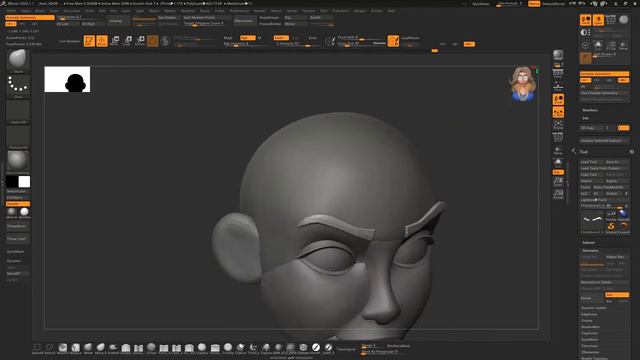Switch to Rotate transform icon

coord(140,41)
